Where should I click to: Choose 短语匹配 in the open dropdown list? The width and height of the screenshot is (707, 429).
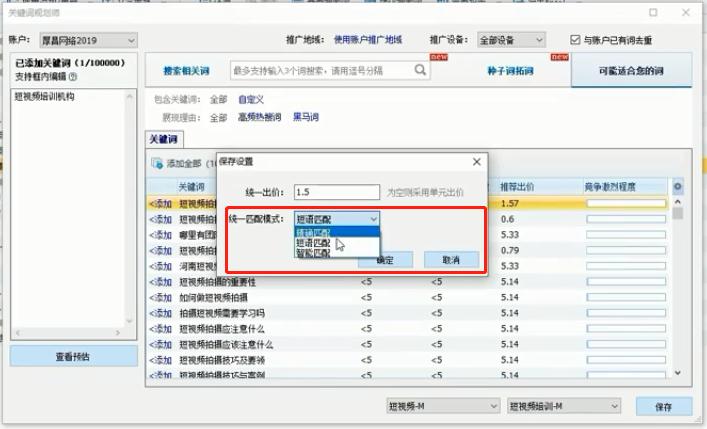pyautogui.click(x=337, y=243)
